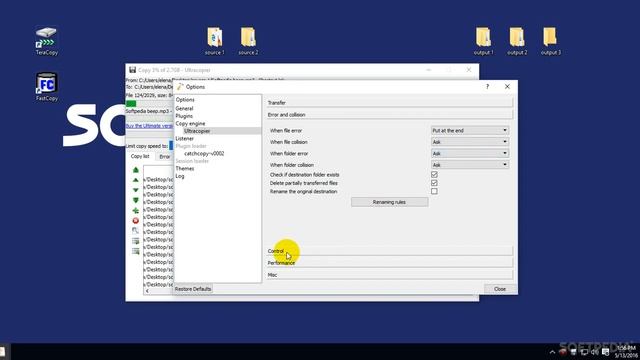Open the FastCopy desktop shortcut
640x360 pixels.
[x=47, y=87]
